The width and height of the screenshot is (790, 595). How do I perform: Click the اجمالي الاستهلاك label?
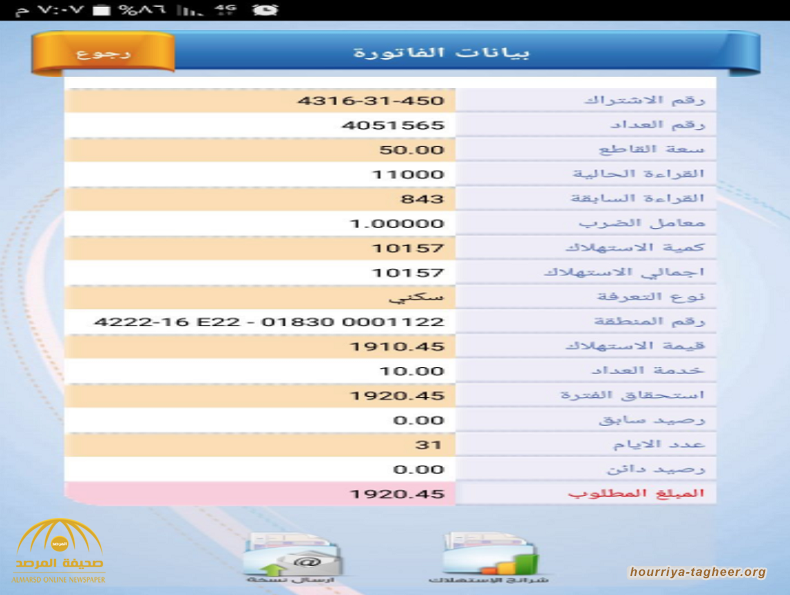tap(624, 273)
